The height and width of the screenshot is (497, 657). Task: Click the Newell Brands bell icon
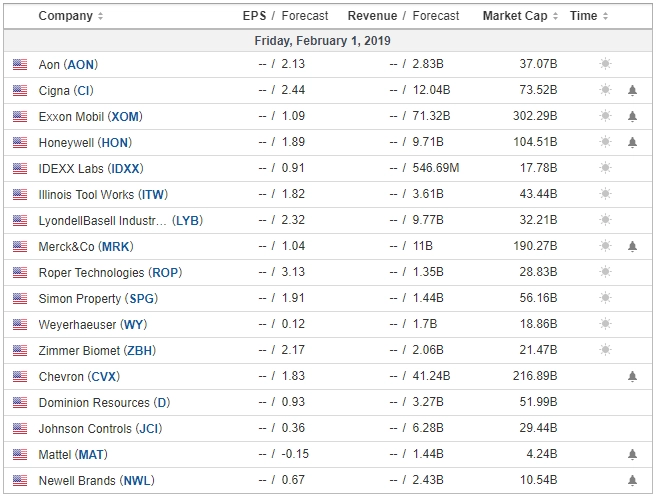click(632, 480)
